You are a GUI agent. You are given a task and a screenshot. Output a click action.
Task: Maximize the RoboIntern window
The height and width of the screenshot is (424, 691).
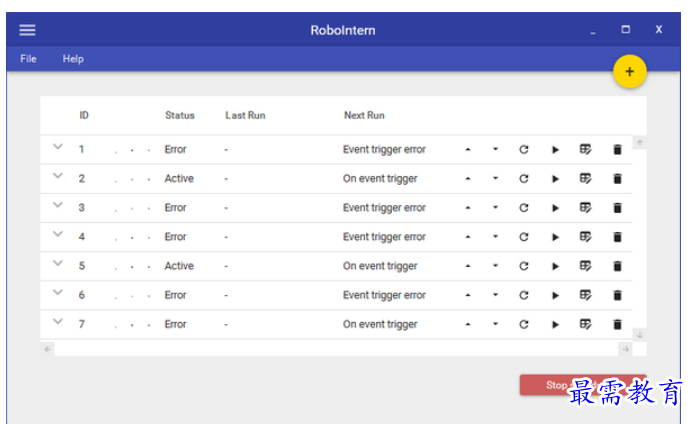click(625, 30)
